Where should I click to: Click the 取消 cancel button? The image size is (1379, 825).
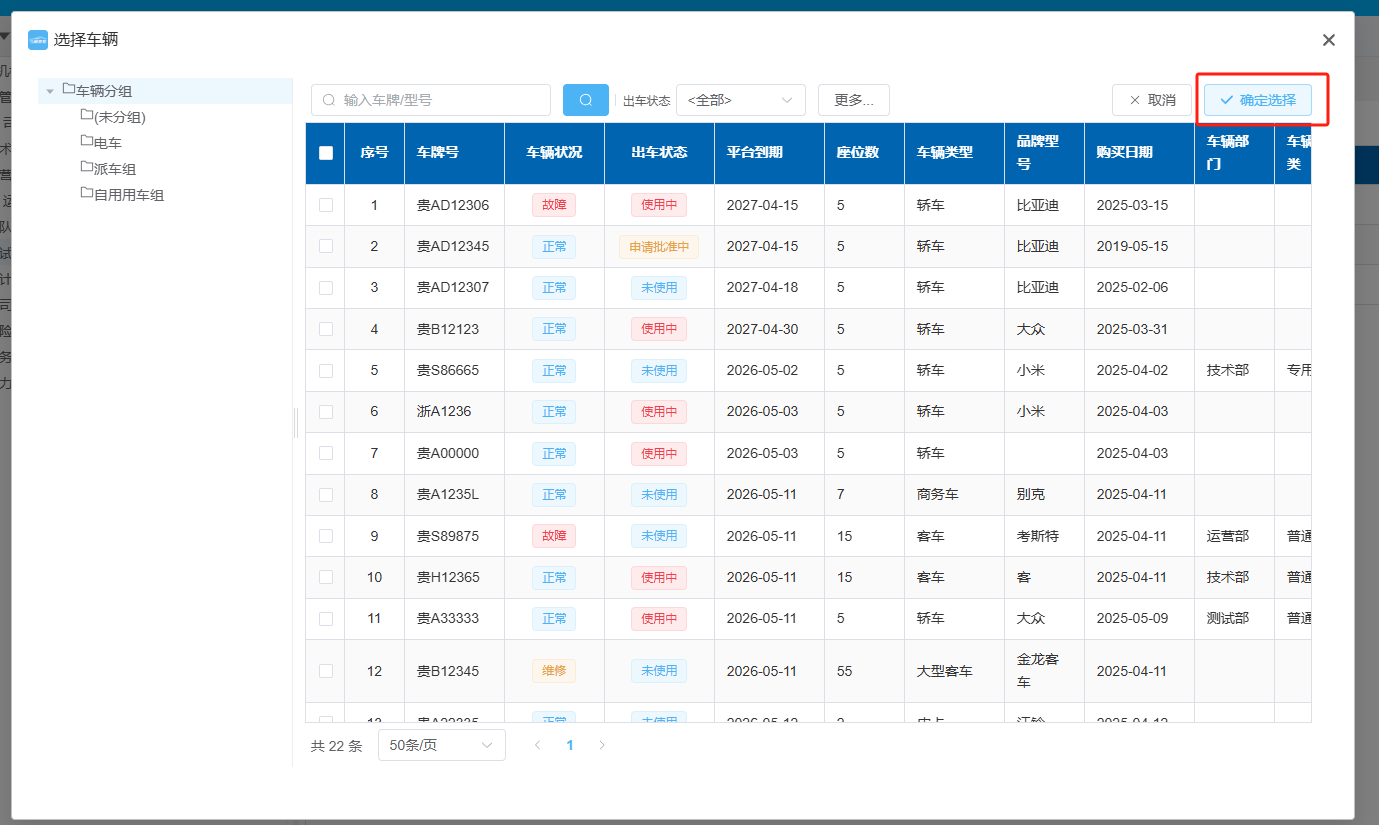click(1151, 100)
